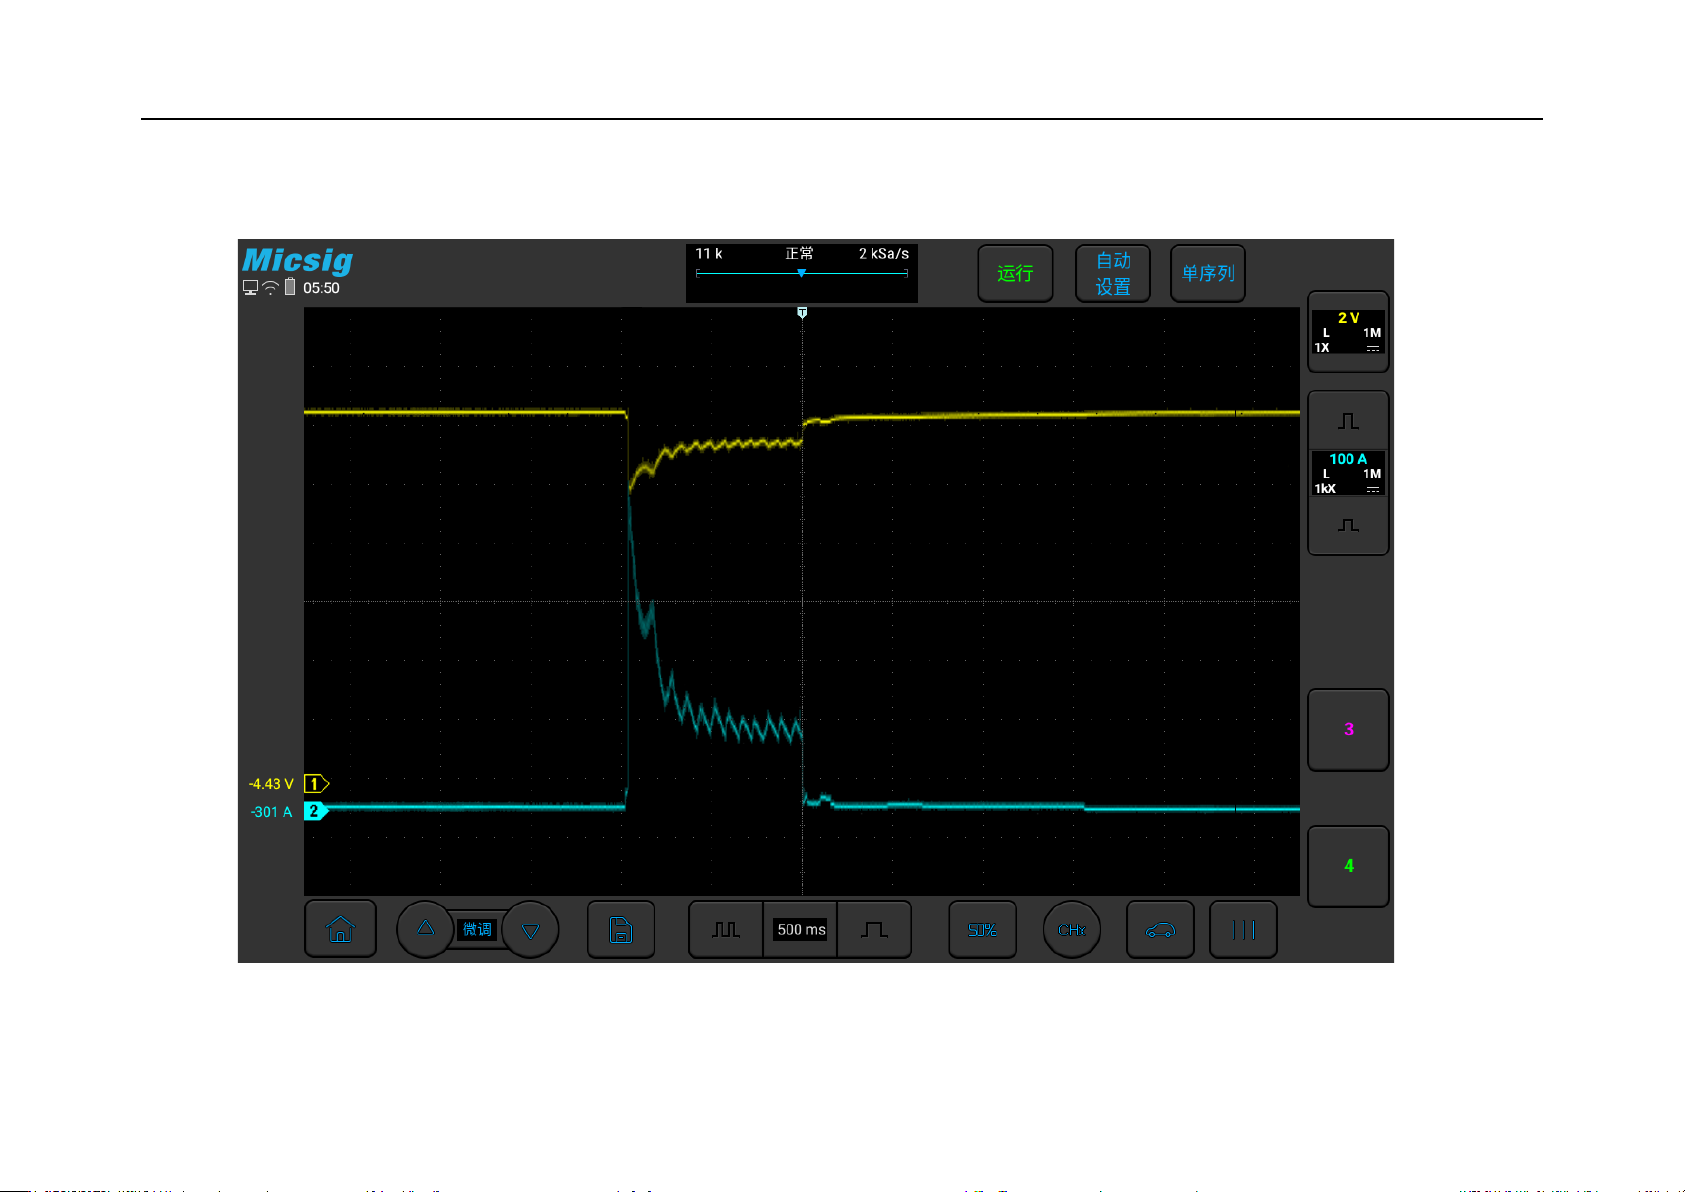Open the automotive car-icon menu
The width and height of the screenshot is (1685, 1192).
1160,930
